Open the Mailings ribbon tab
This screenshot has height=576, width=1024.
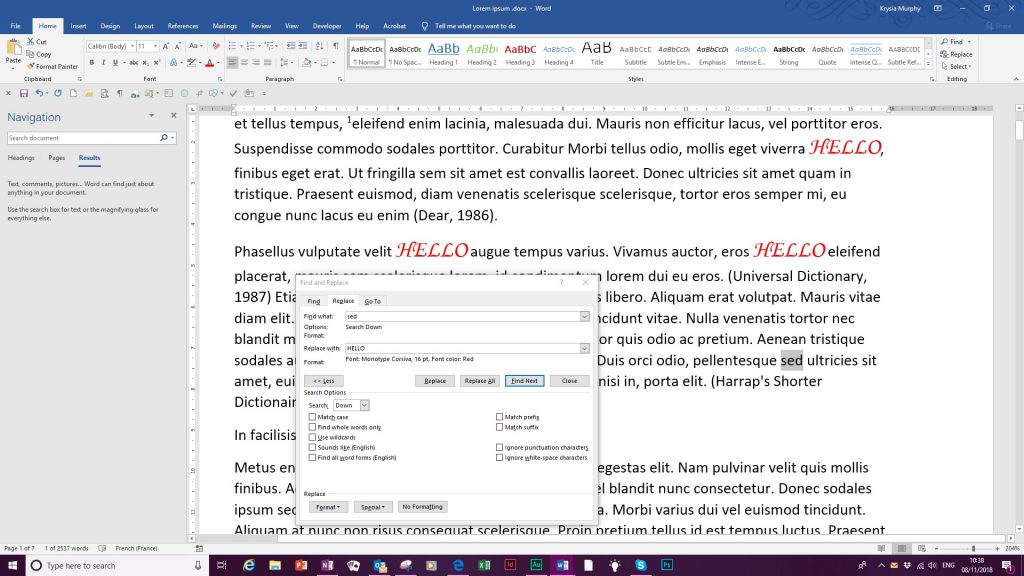[x=227, y=27]
